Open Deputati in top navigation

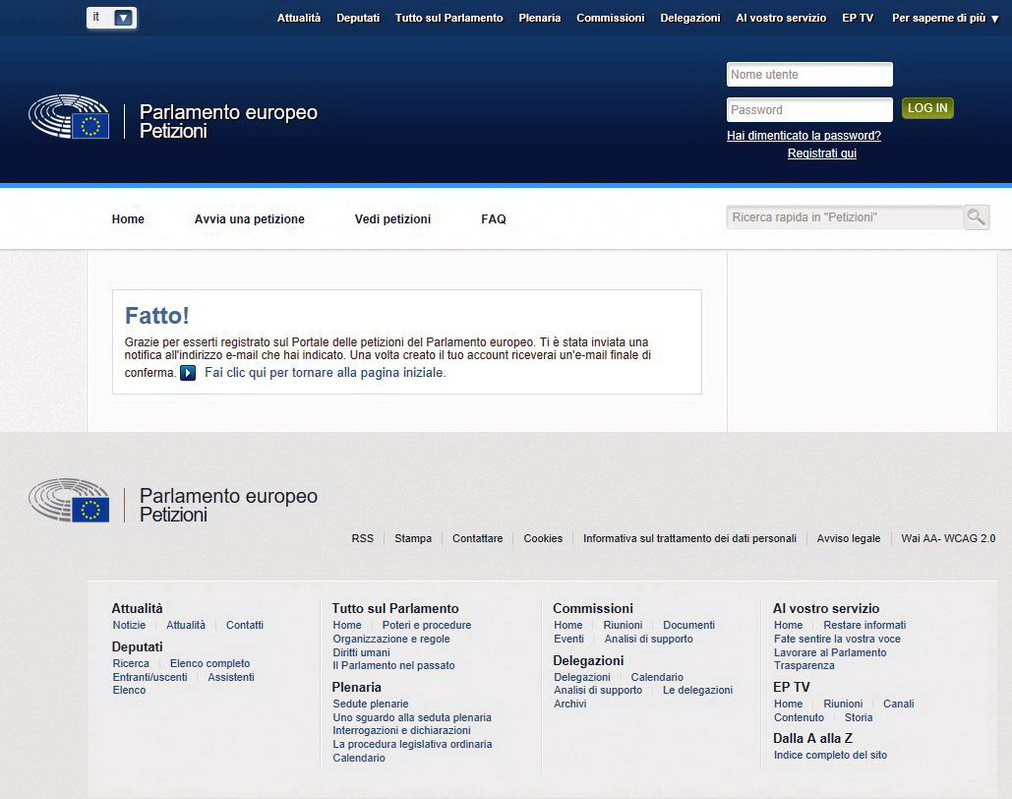click(x=358, y=18)
